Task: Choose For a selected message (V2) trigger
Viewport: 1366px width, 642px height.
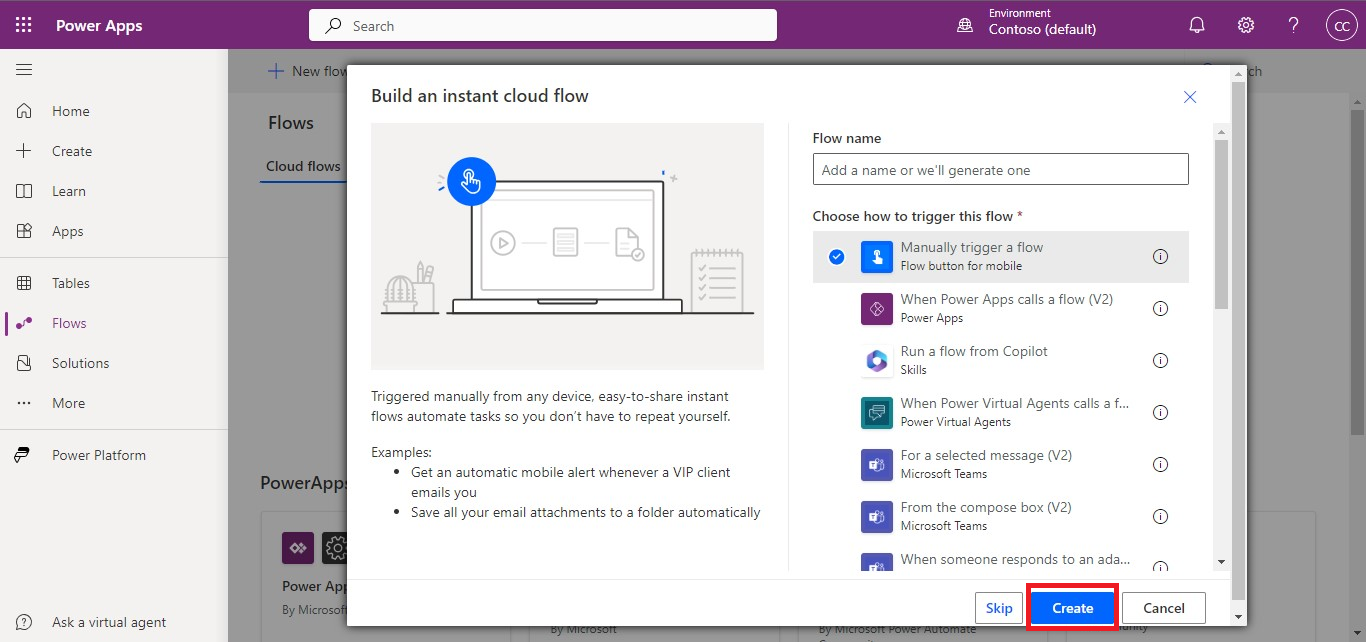Action: (x=985, y=464)
